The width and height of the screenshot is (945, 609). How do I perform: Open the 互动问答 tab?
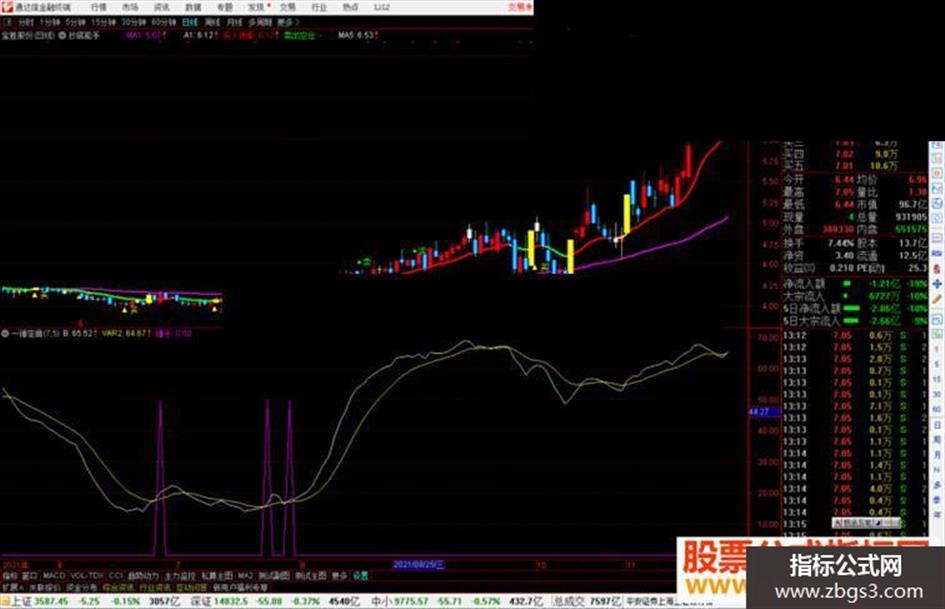click(x=192, y=587)
